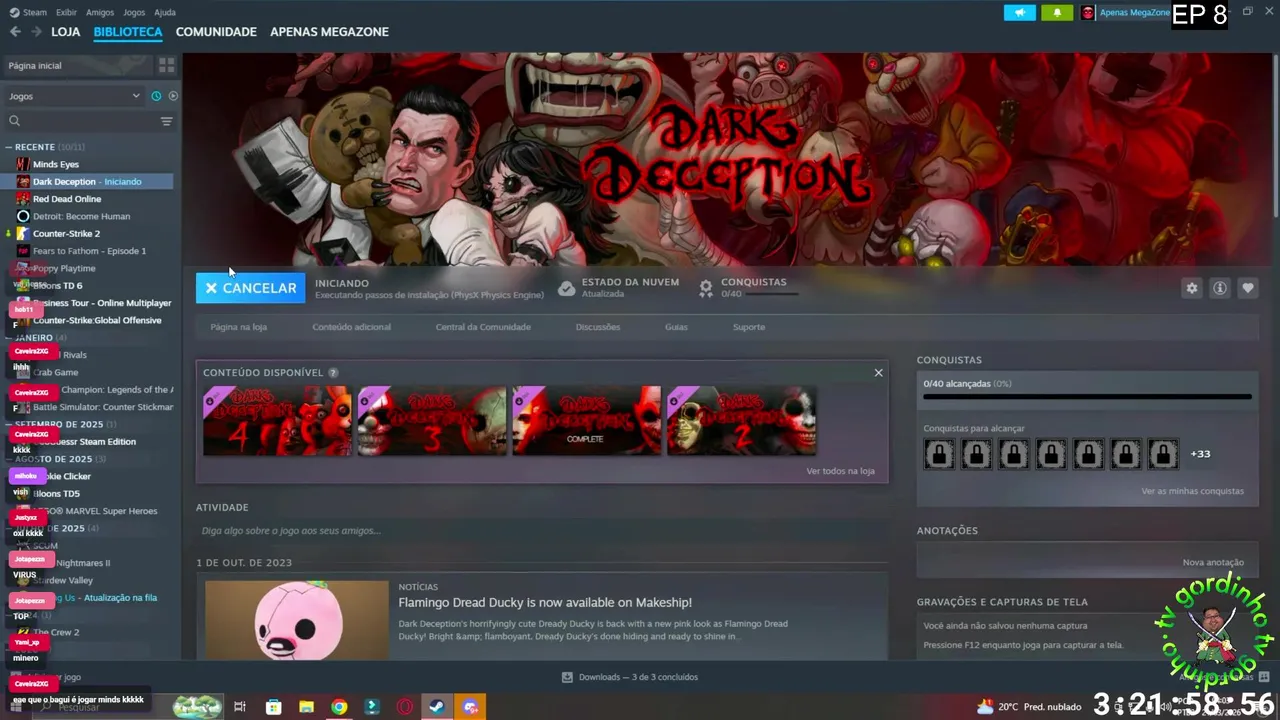Open the Dark Deception chapter 4 DLC thumbnail
The height and width of the screenshot is (720, 1280).
[277, 421]
